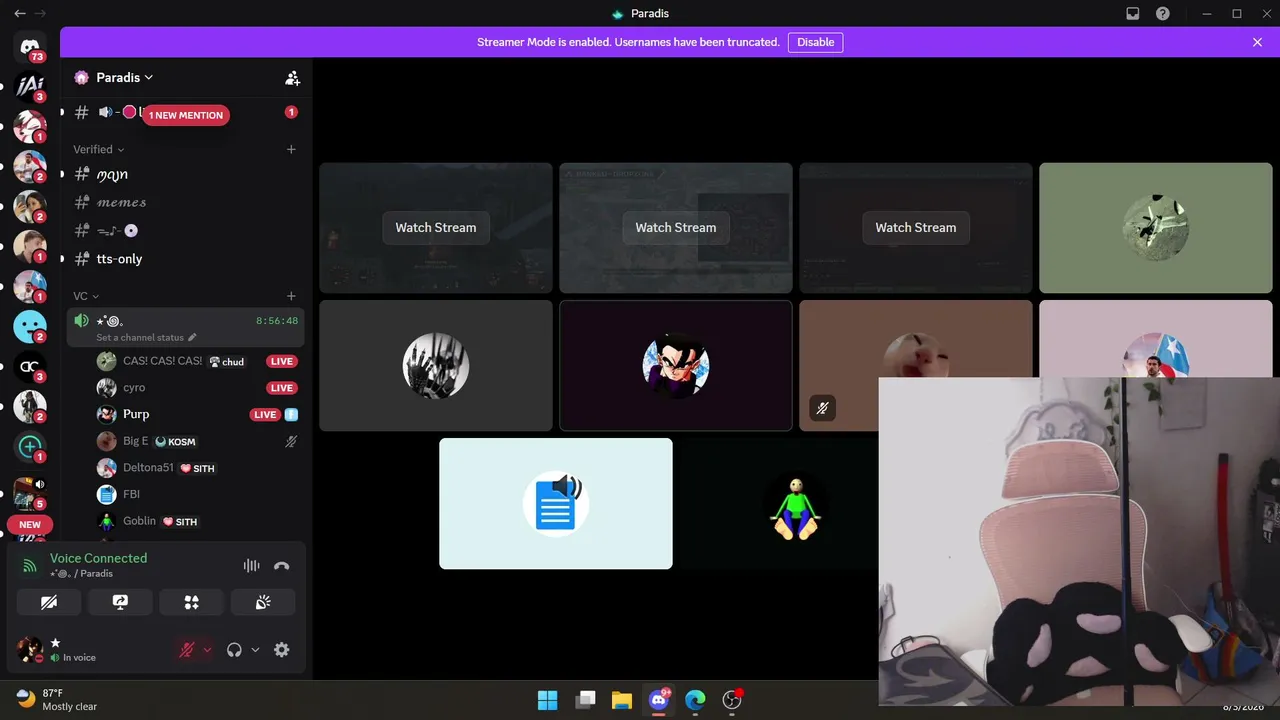This screenshot has height=720, width=1280.
Task: Open User Settings gear icon
Action: tap(282, 650)
